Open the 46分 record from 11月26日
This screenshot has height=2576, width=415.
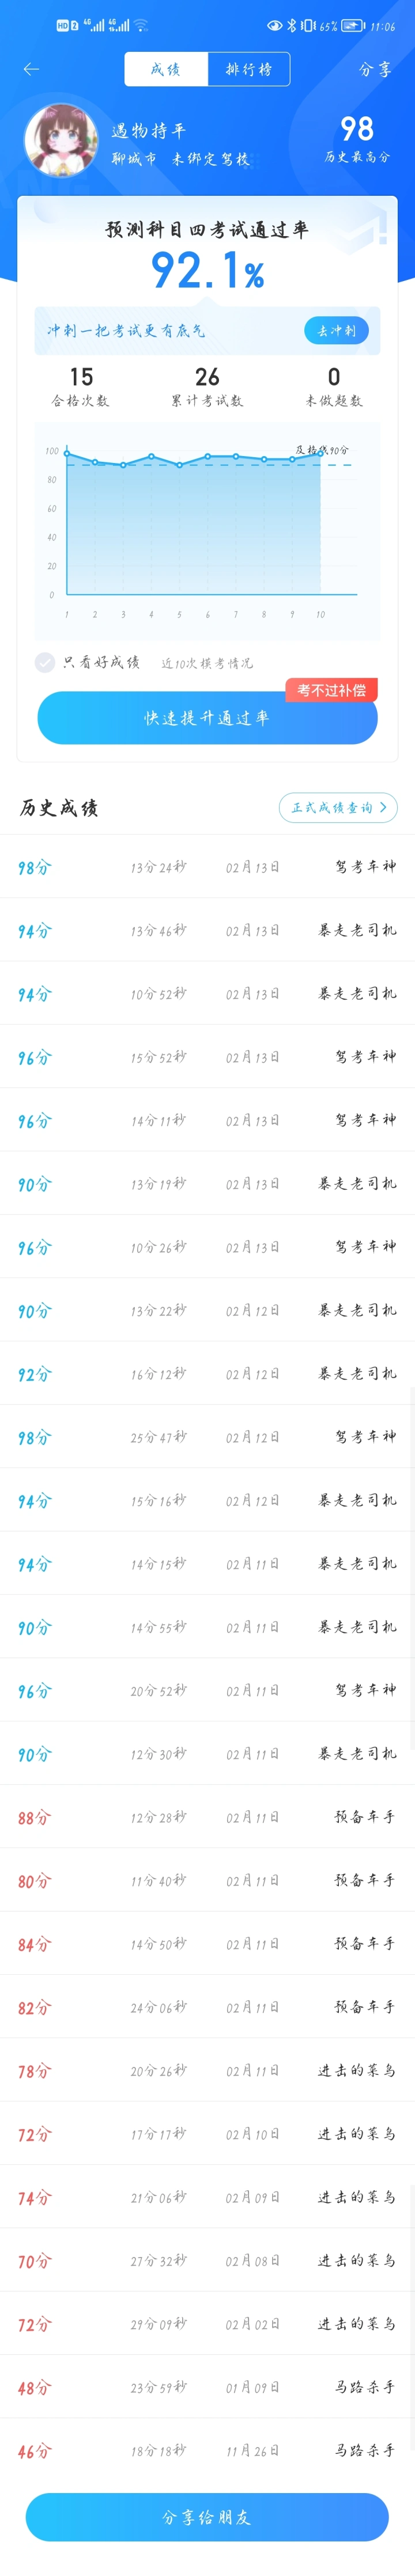[x=207, y=2451]
